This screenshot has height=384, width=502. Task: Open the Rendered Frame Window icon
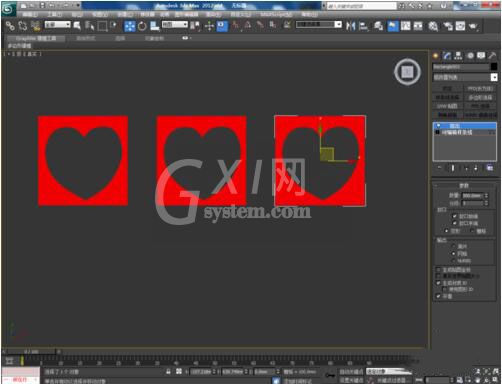(460, 26)
